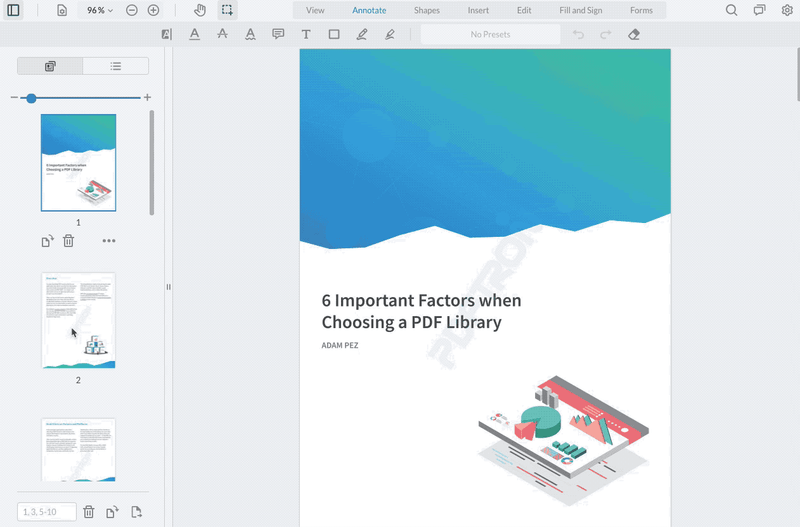This screenshot has height=527, width=800.
Task: Open the settings gear menu
Action: coord(787,10)
